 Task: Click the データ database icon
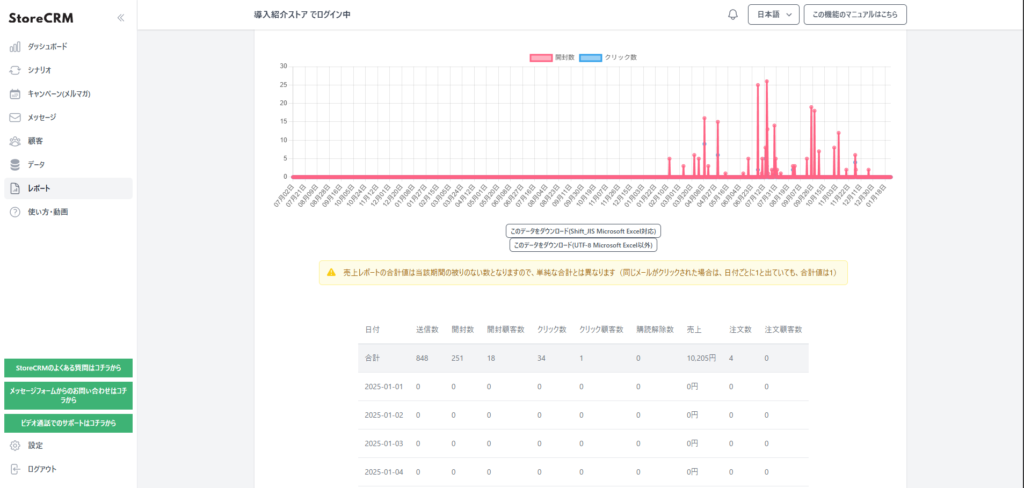[15, 164]
